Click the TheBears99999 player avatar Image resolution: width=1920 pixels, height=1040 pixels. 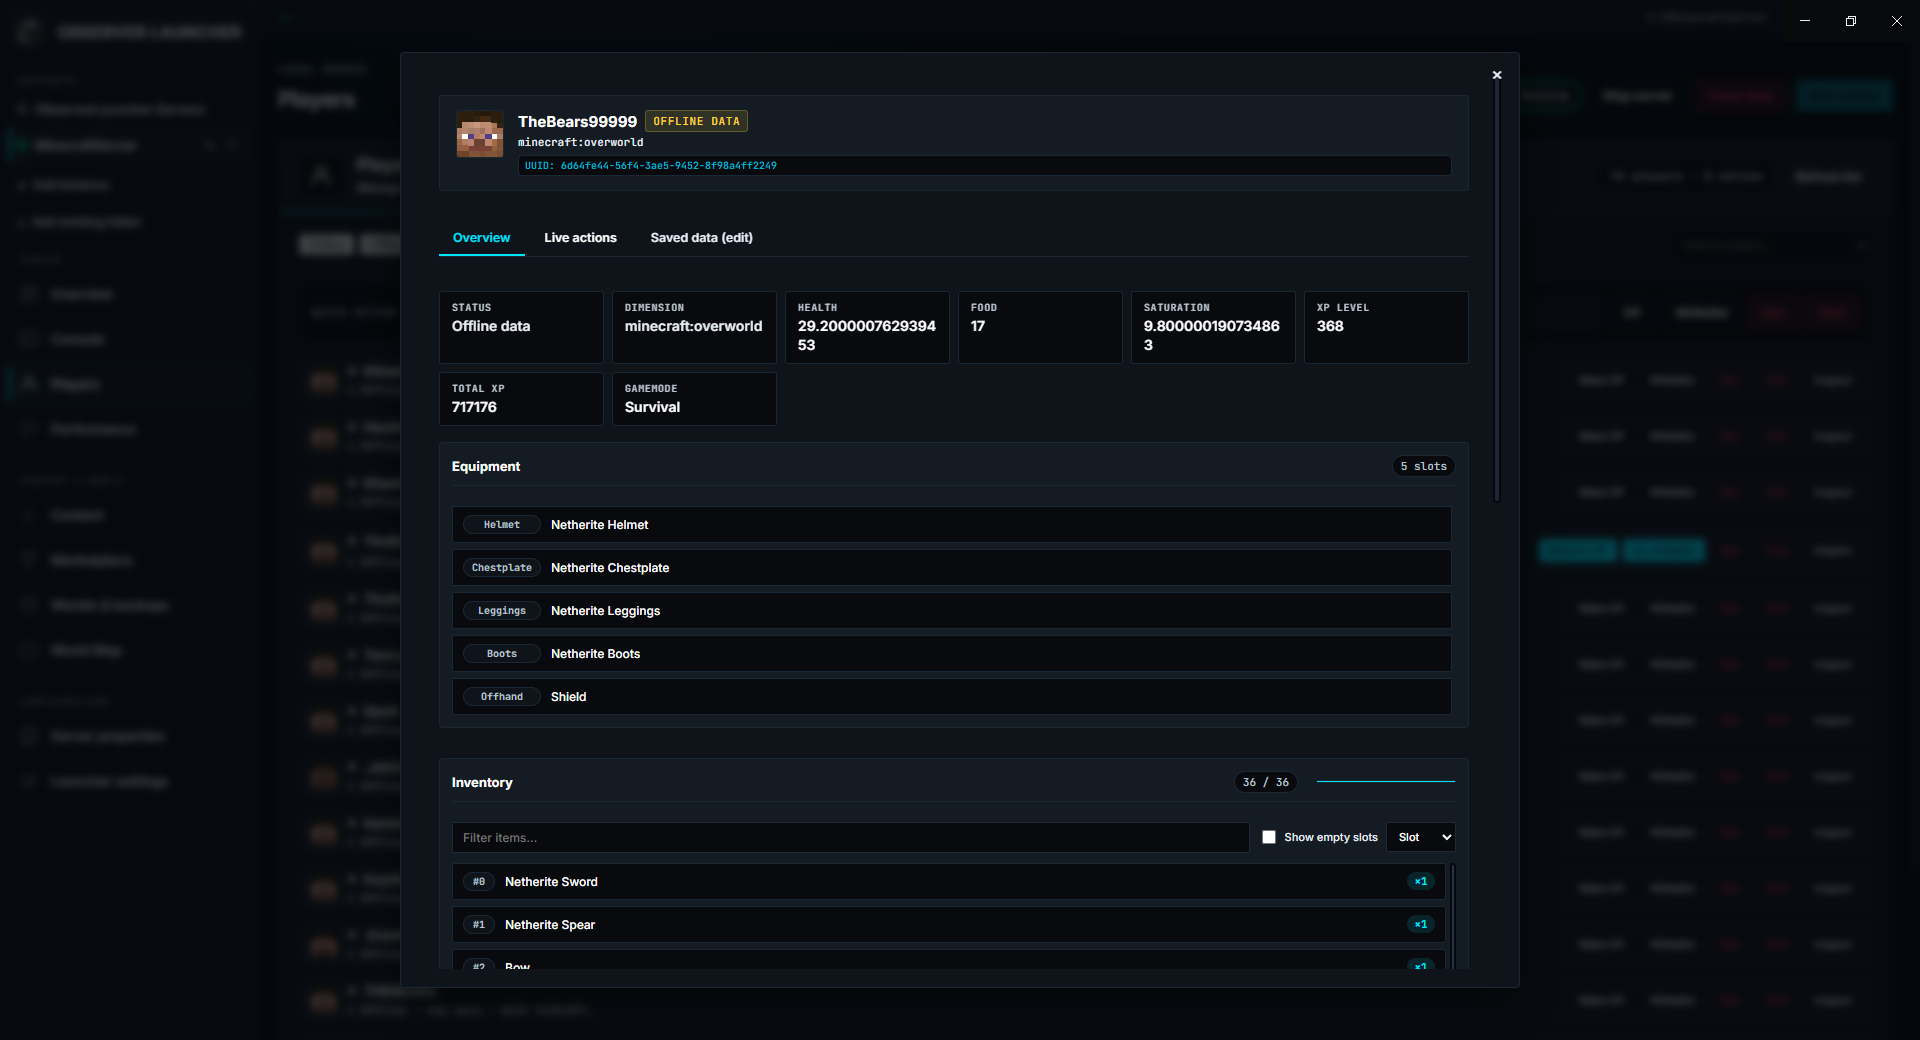480,134
